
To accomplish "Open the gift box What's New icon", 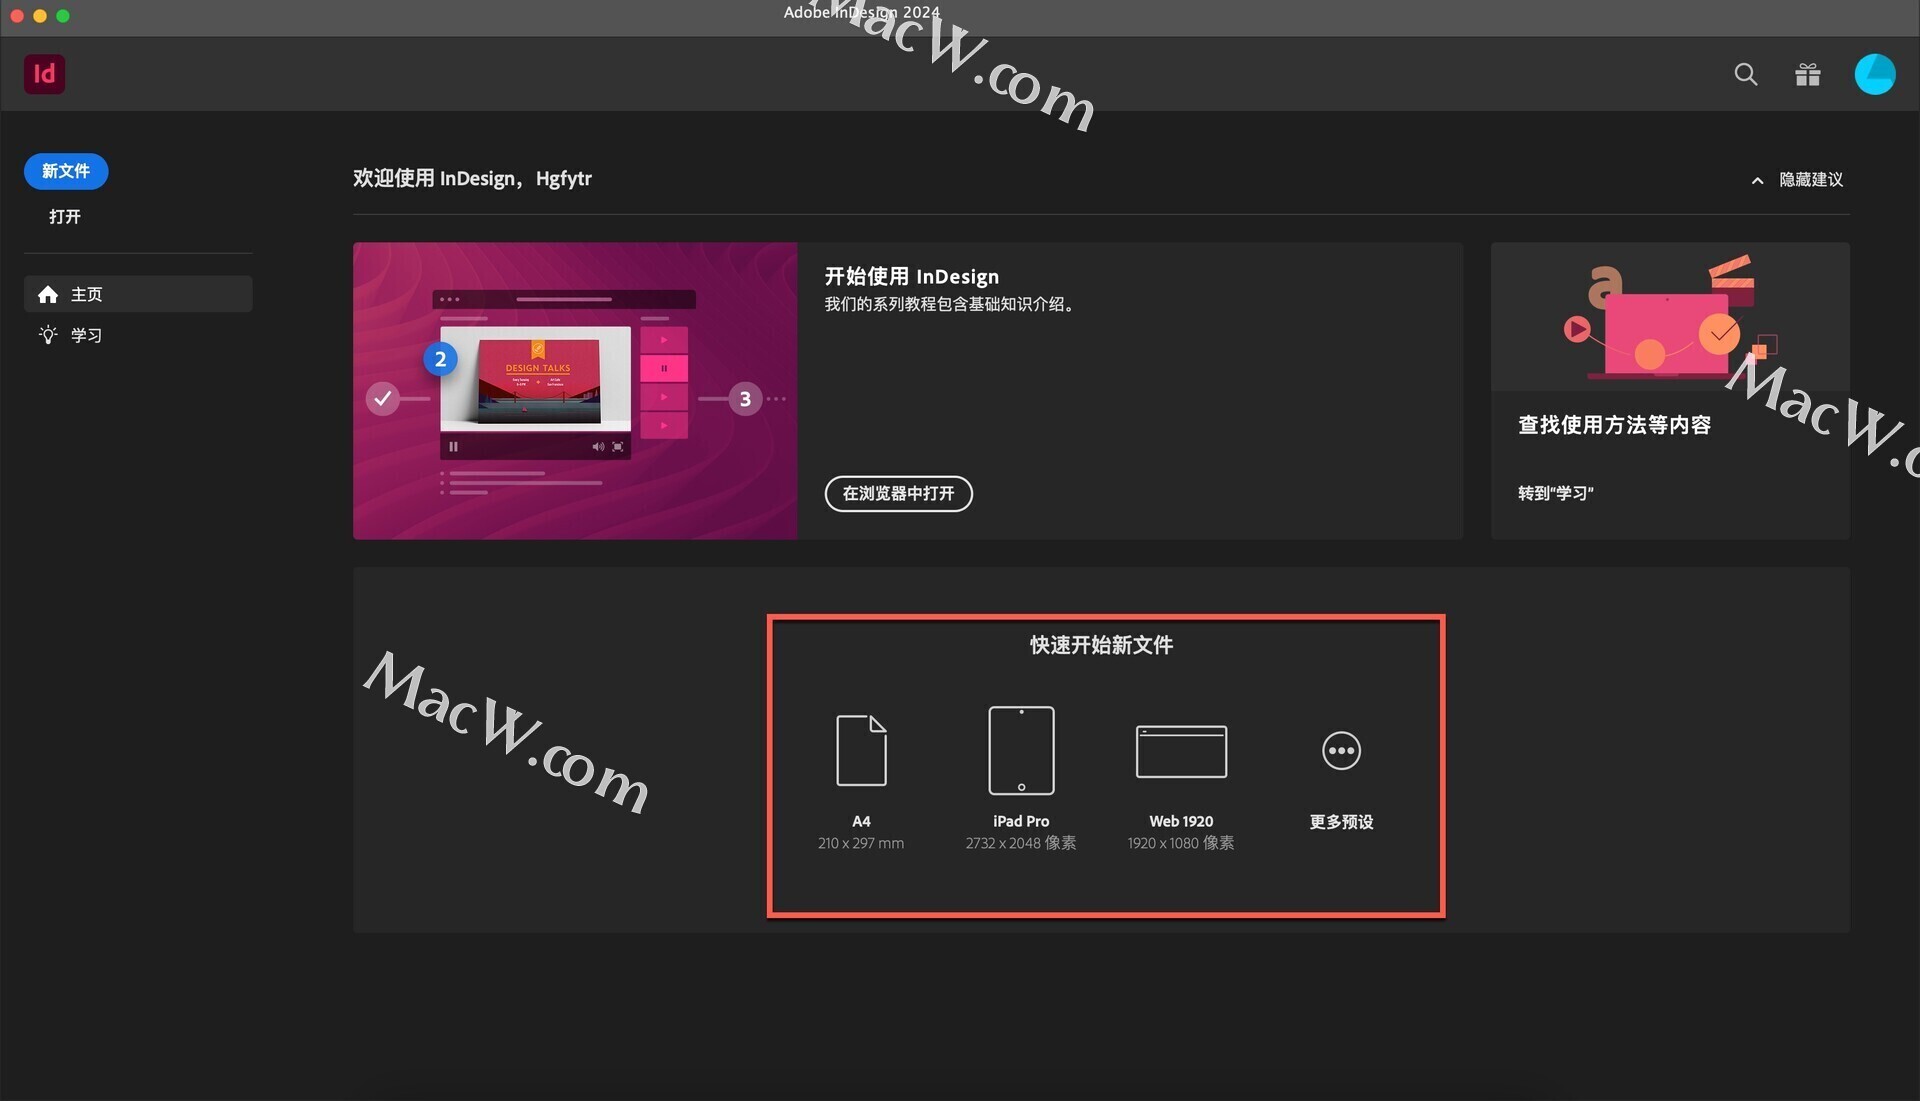I will [1807, 74].
